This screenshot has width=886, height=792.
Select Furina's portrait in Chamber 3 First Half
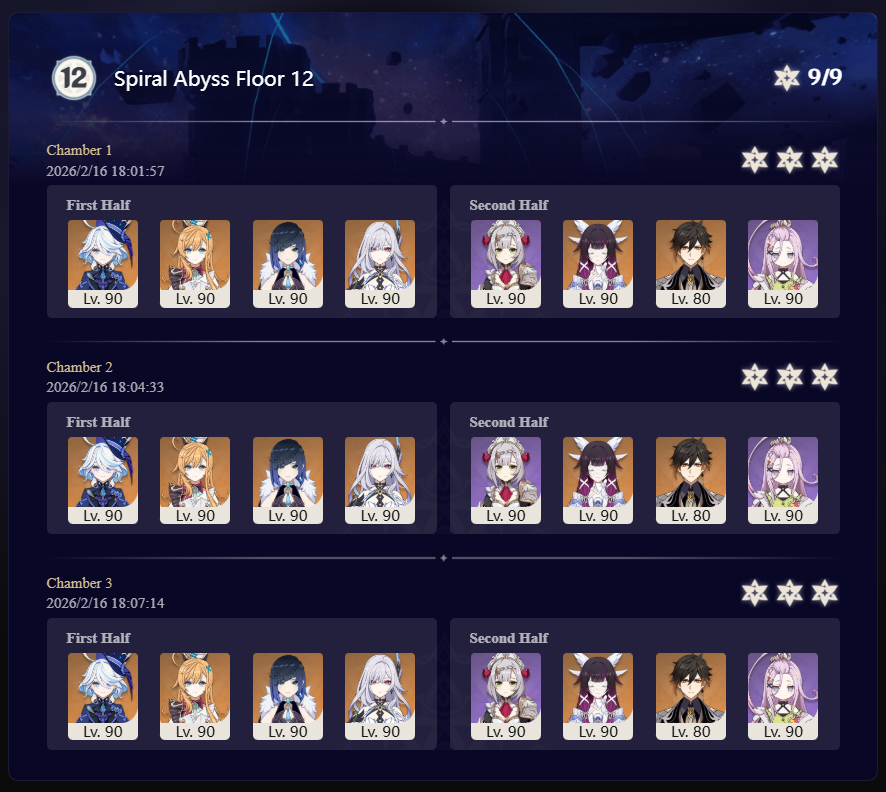coord(103,697)
